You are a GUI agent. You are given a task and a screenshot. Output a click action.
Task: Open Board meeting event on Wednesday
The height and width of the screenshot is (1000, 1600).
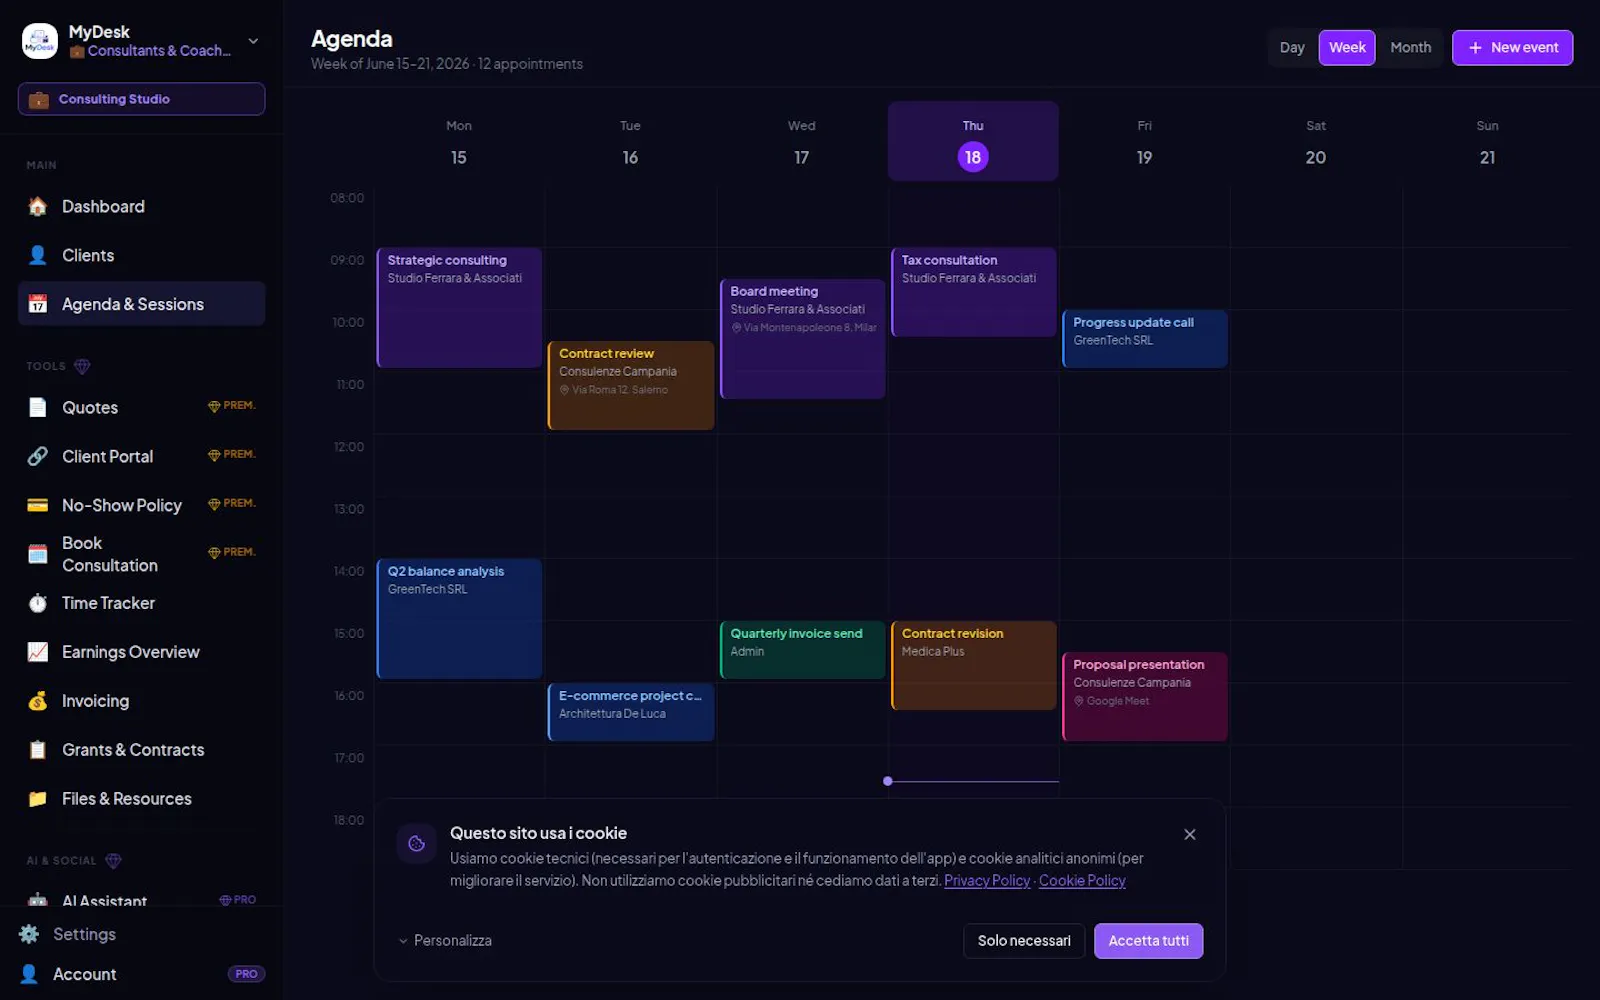tap(802, 339)
